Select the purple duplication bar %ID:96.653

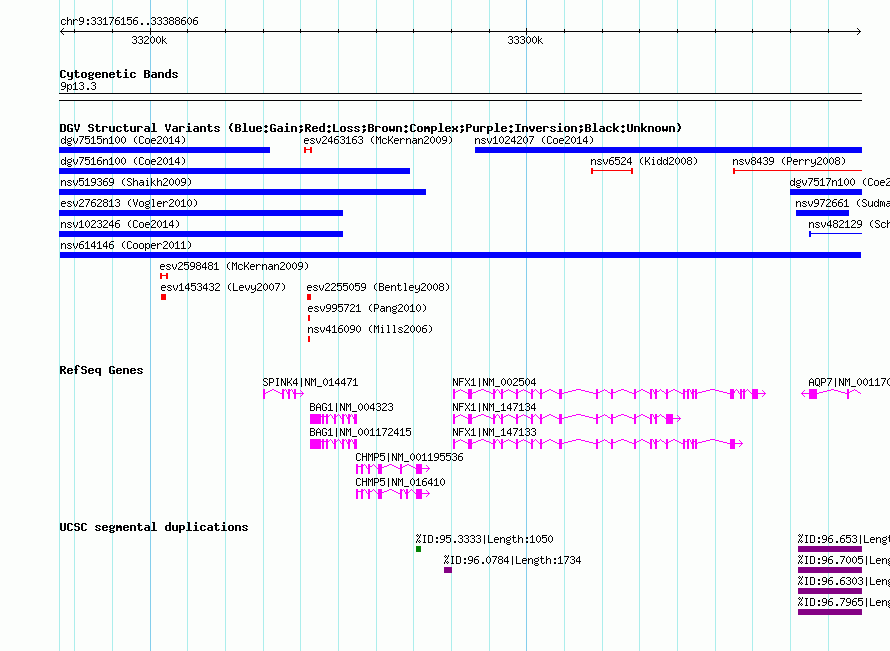tap(830, 549)
